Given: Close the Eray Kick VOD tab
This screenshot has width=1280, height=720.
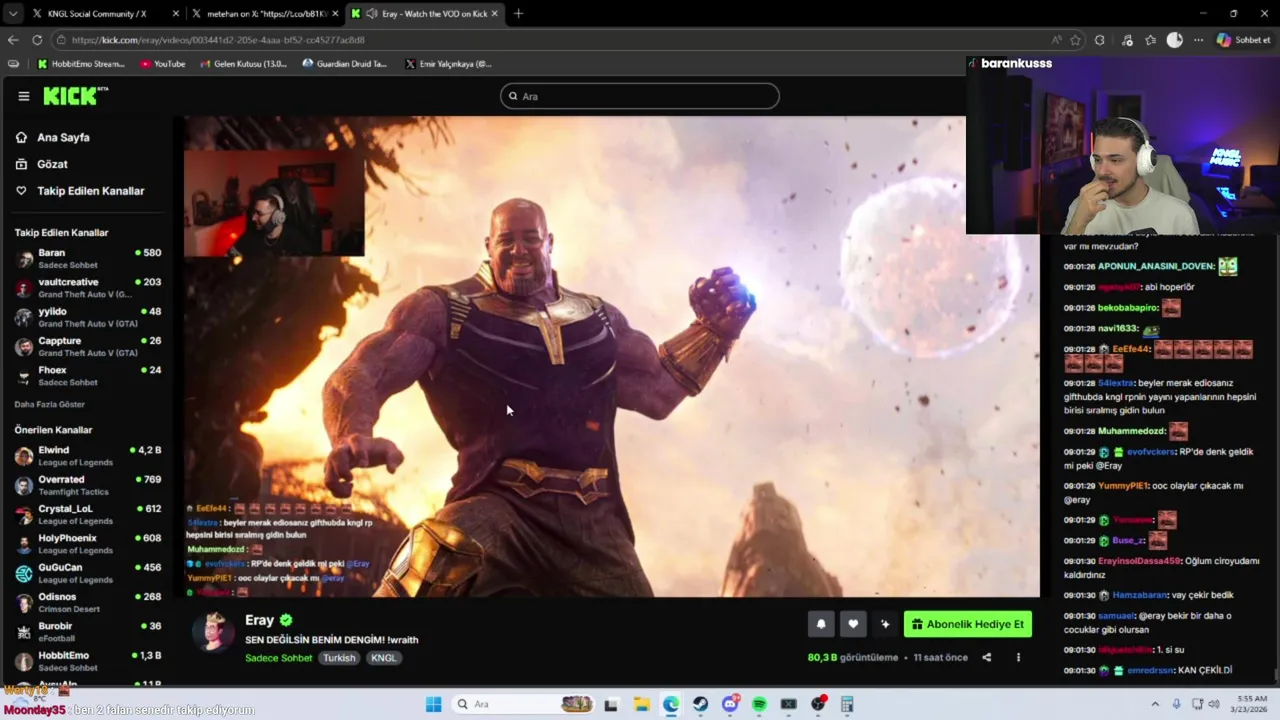Looking at the screenshot, I should pos(494,13).
